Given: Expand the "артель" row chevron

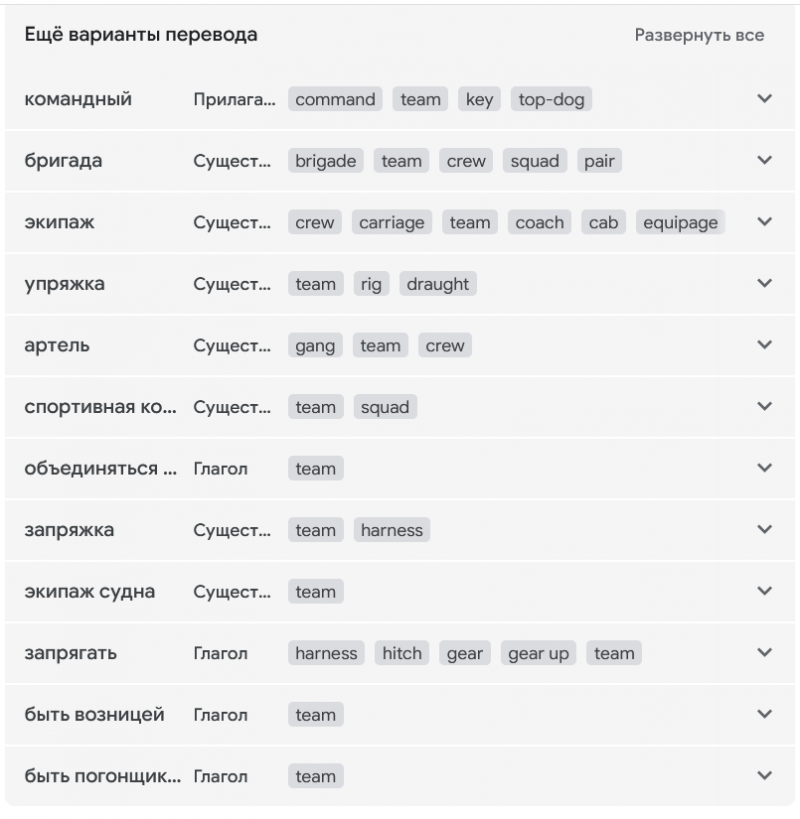Looking at the screenshot, I should point(765,345).
